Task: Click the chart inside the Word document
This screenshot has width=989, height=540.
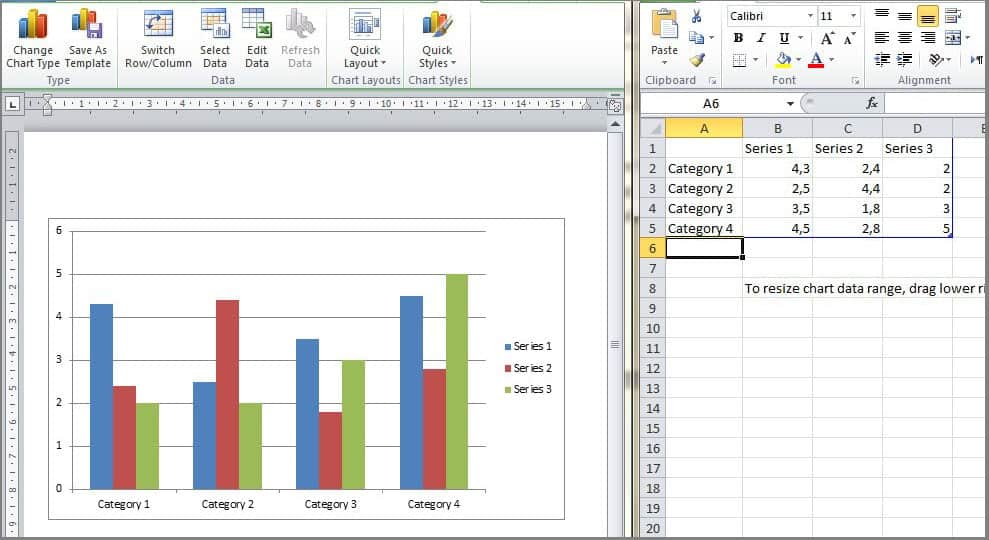Action: coord(306,369)
